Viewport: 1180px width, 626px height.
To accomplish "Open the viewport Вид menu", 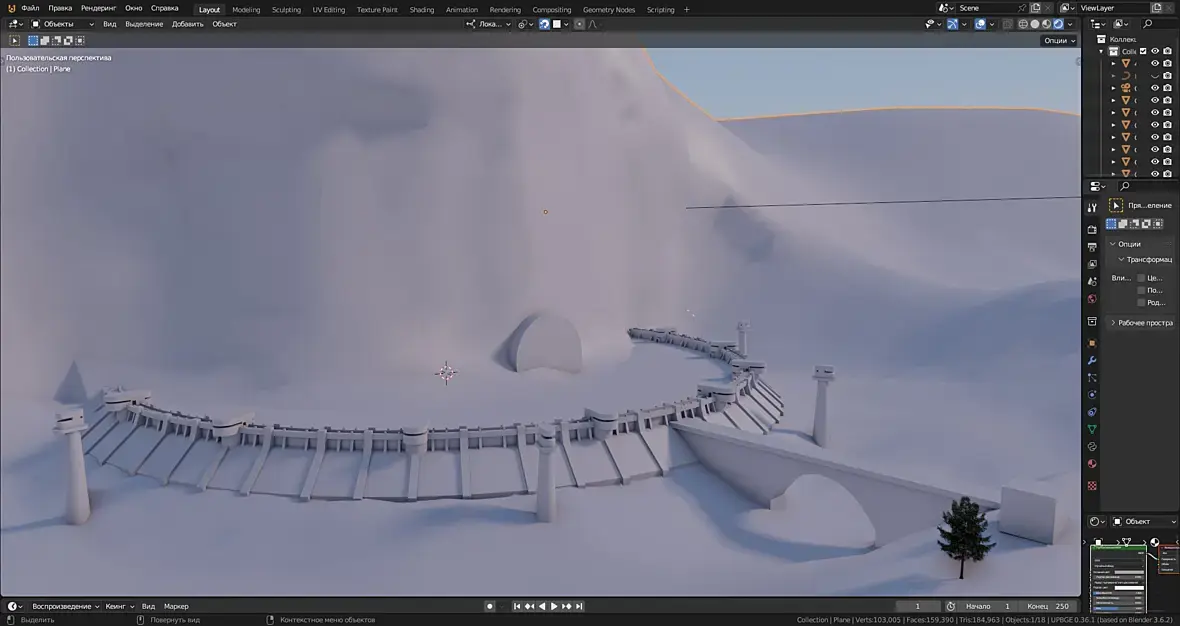I will 110,24.
